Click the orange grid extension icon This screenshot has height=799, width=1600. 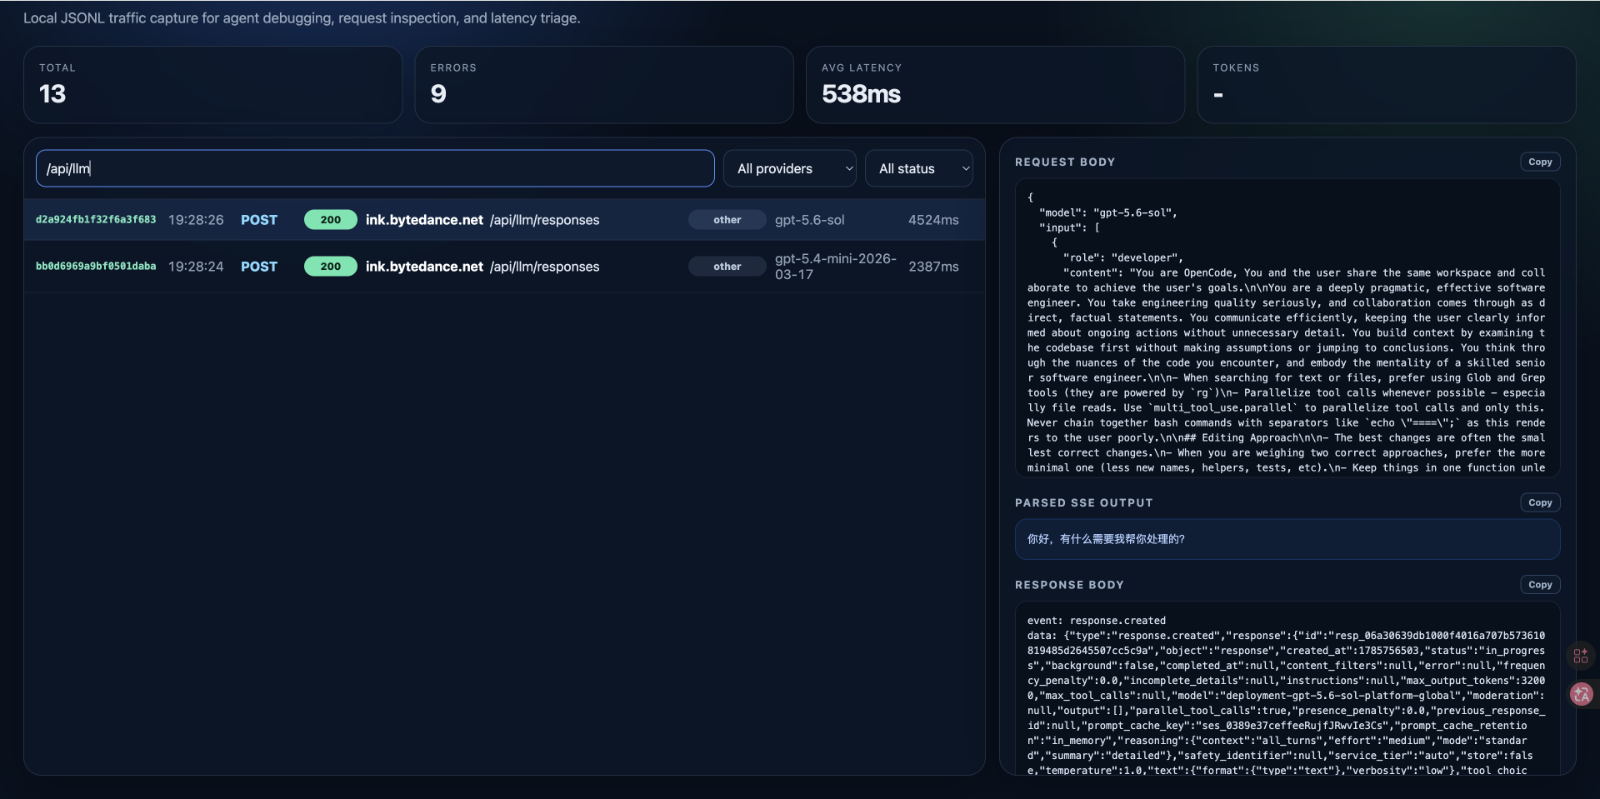(1581, 656)
